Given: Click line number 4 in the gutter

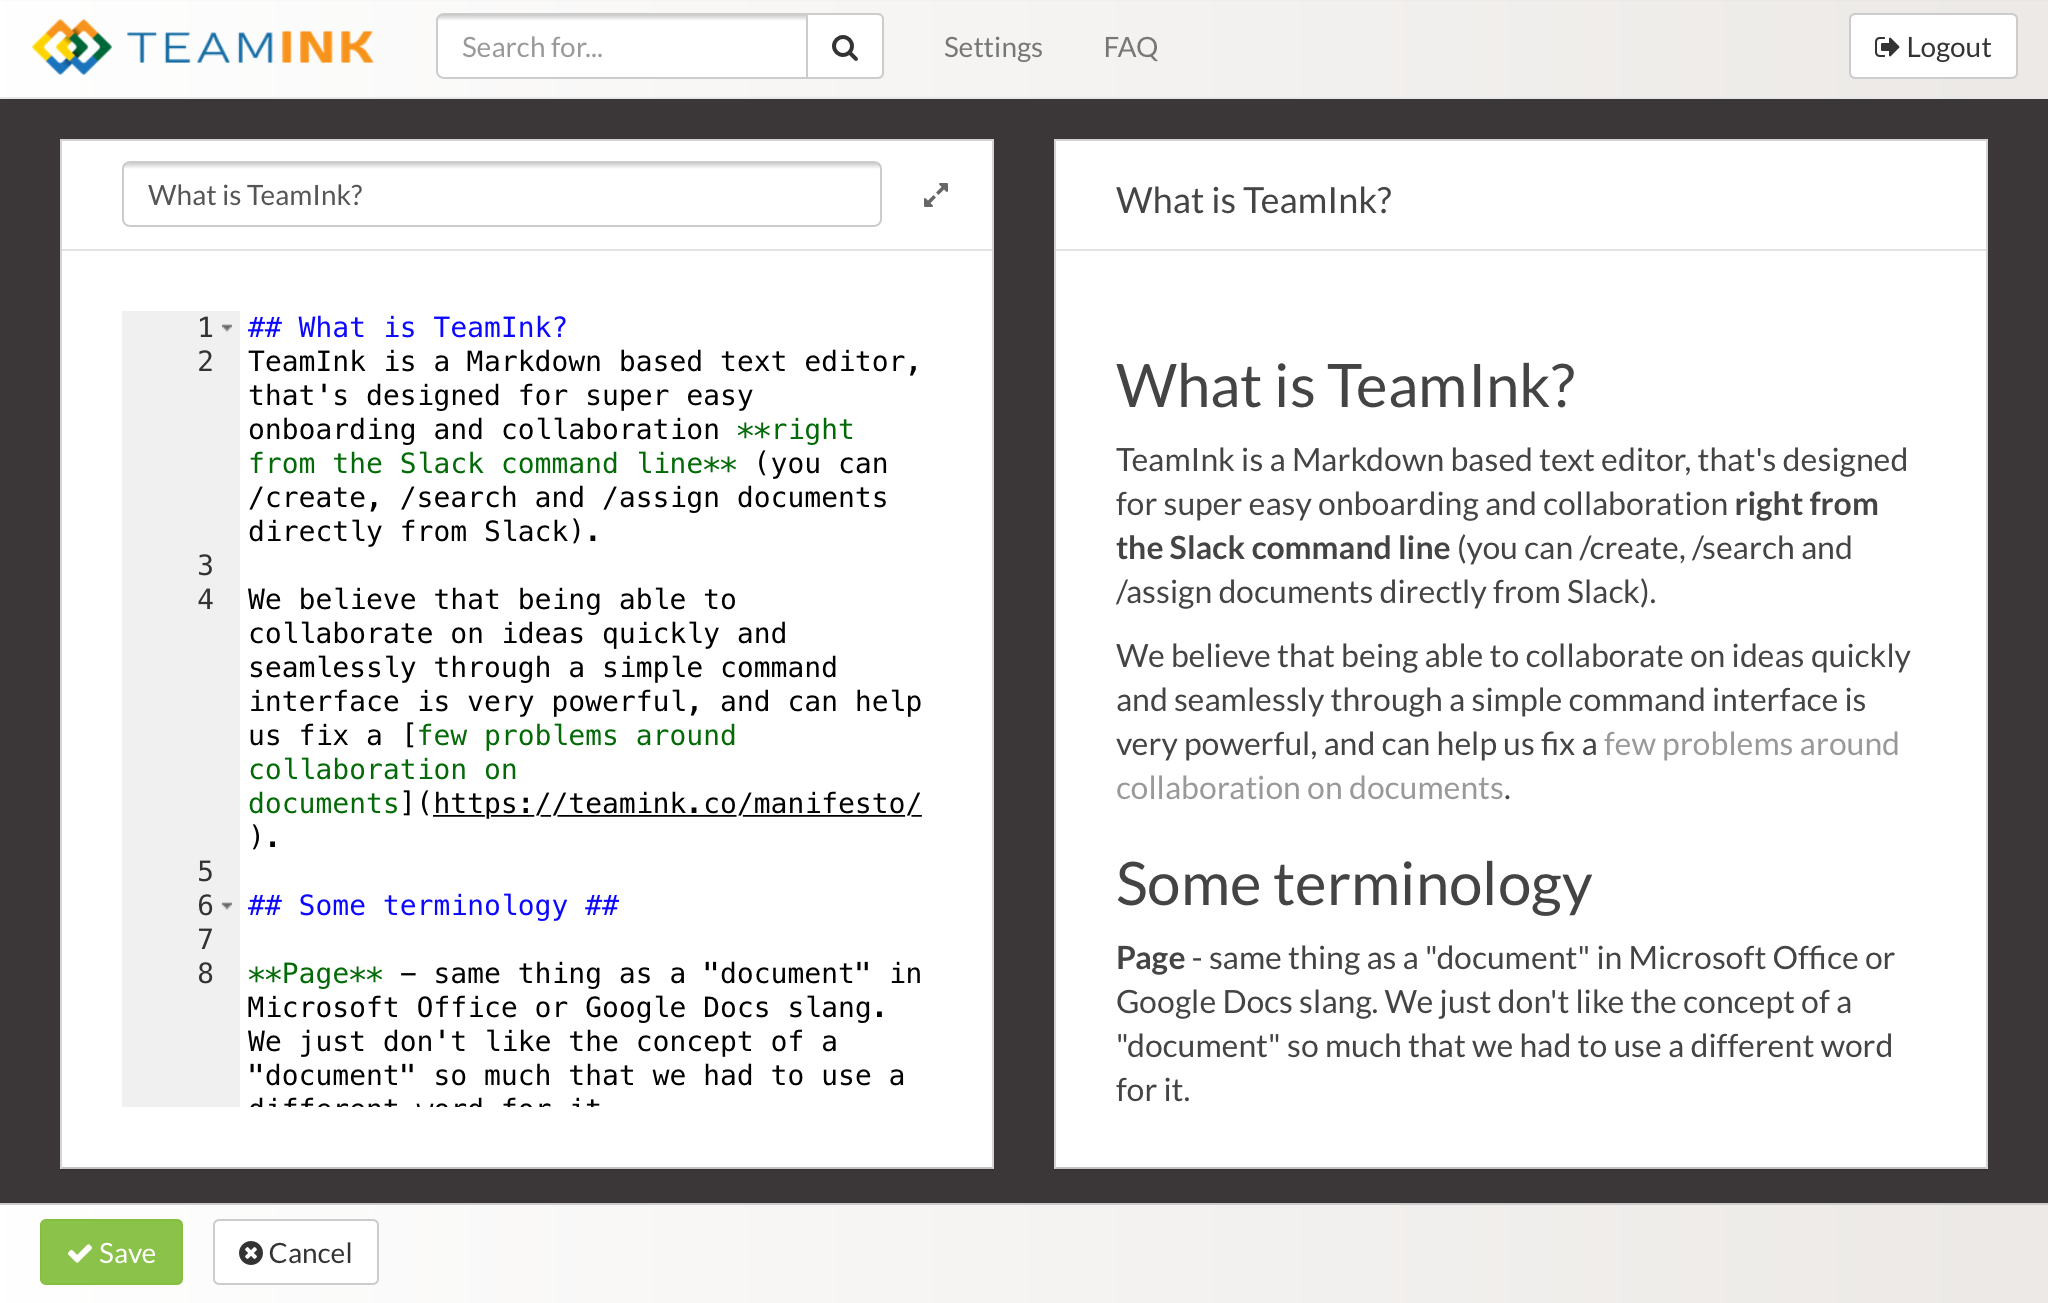Looking at the screenshot, I should point(205,600).
